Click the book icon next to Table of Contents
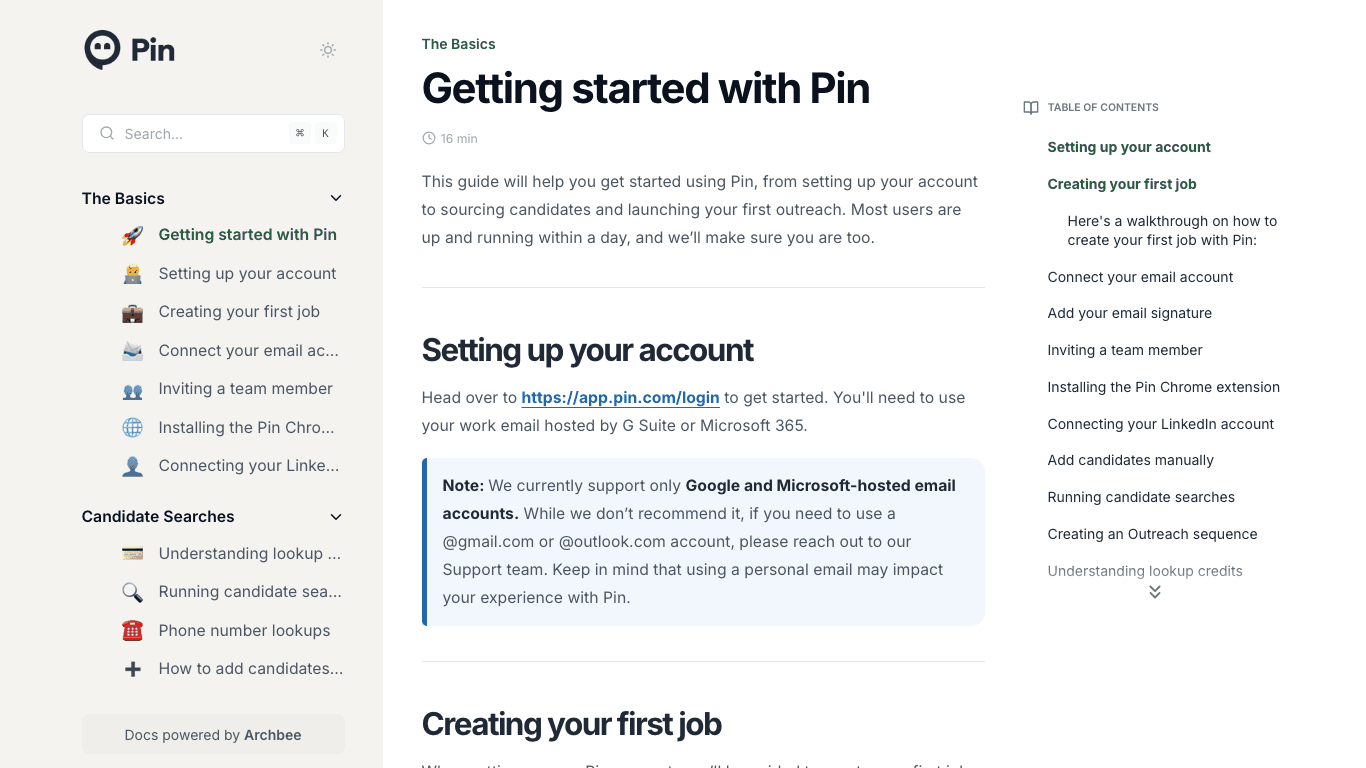 click(1030, 107)
